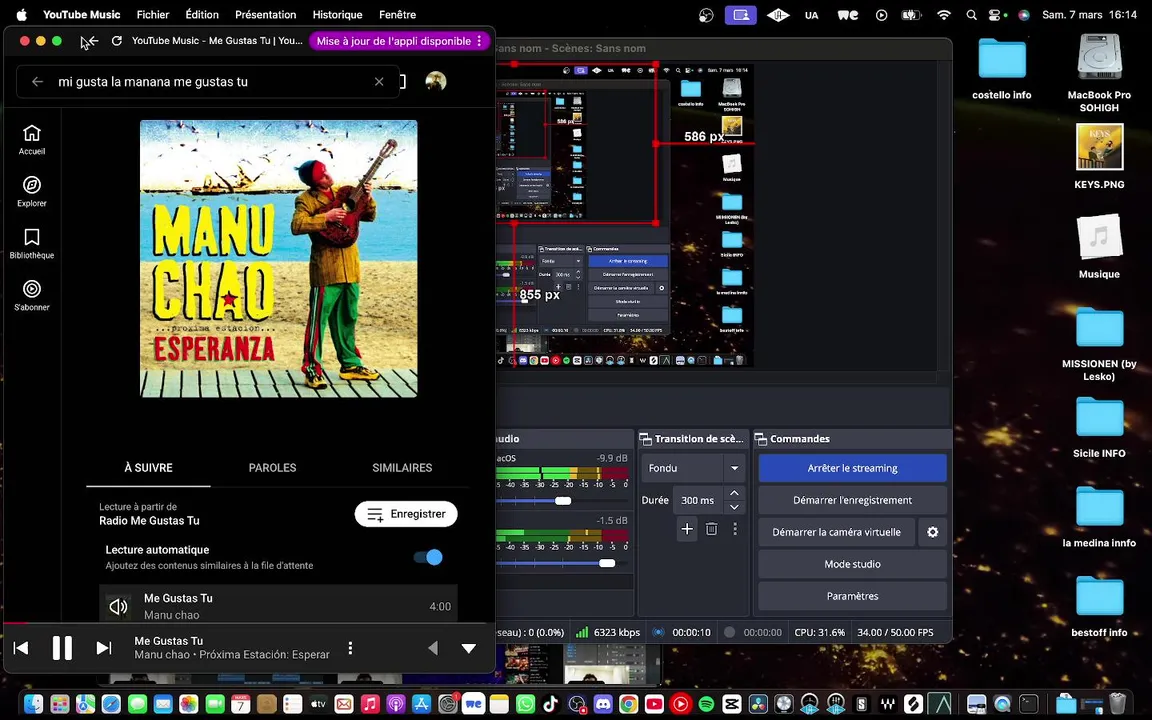Open TikTok from the Dock
The height and width of the screenshot is (720, 1152).
click(550, 704)
